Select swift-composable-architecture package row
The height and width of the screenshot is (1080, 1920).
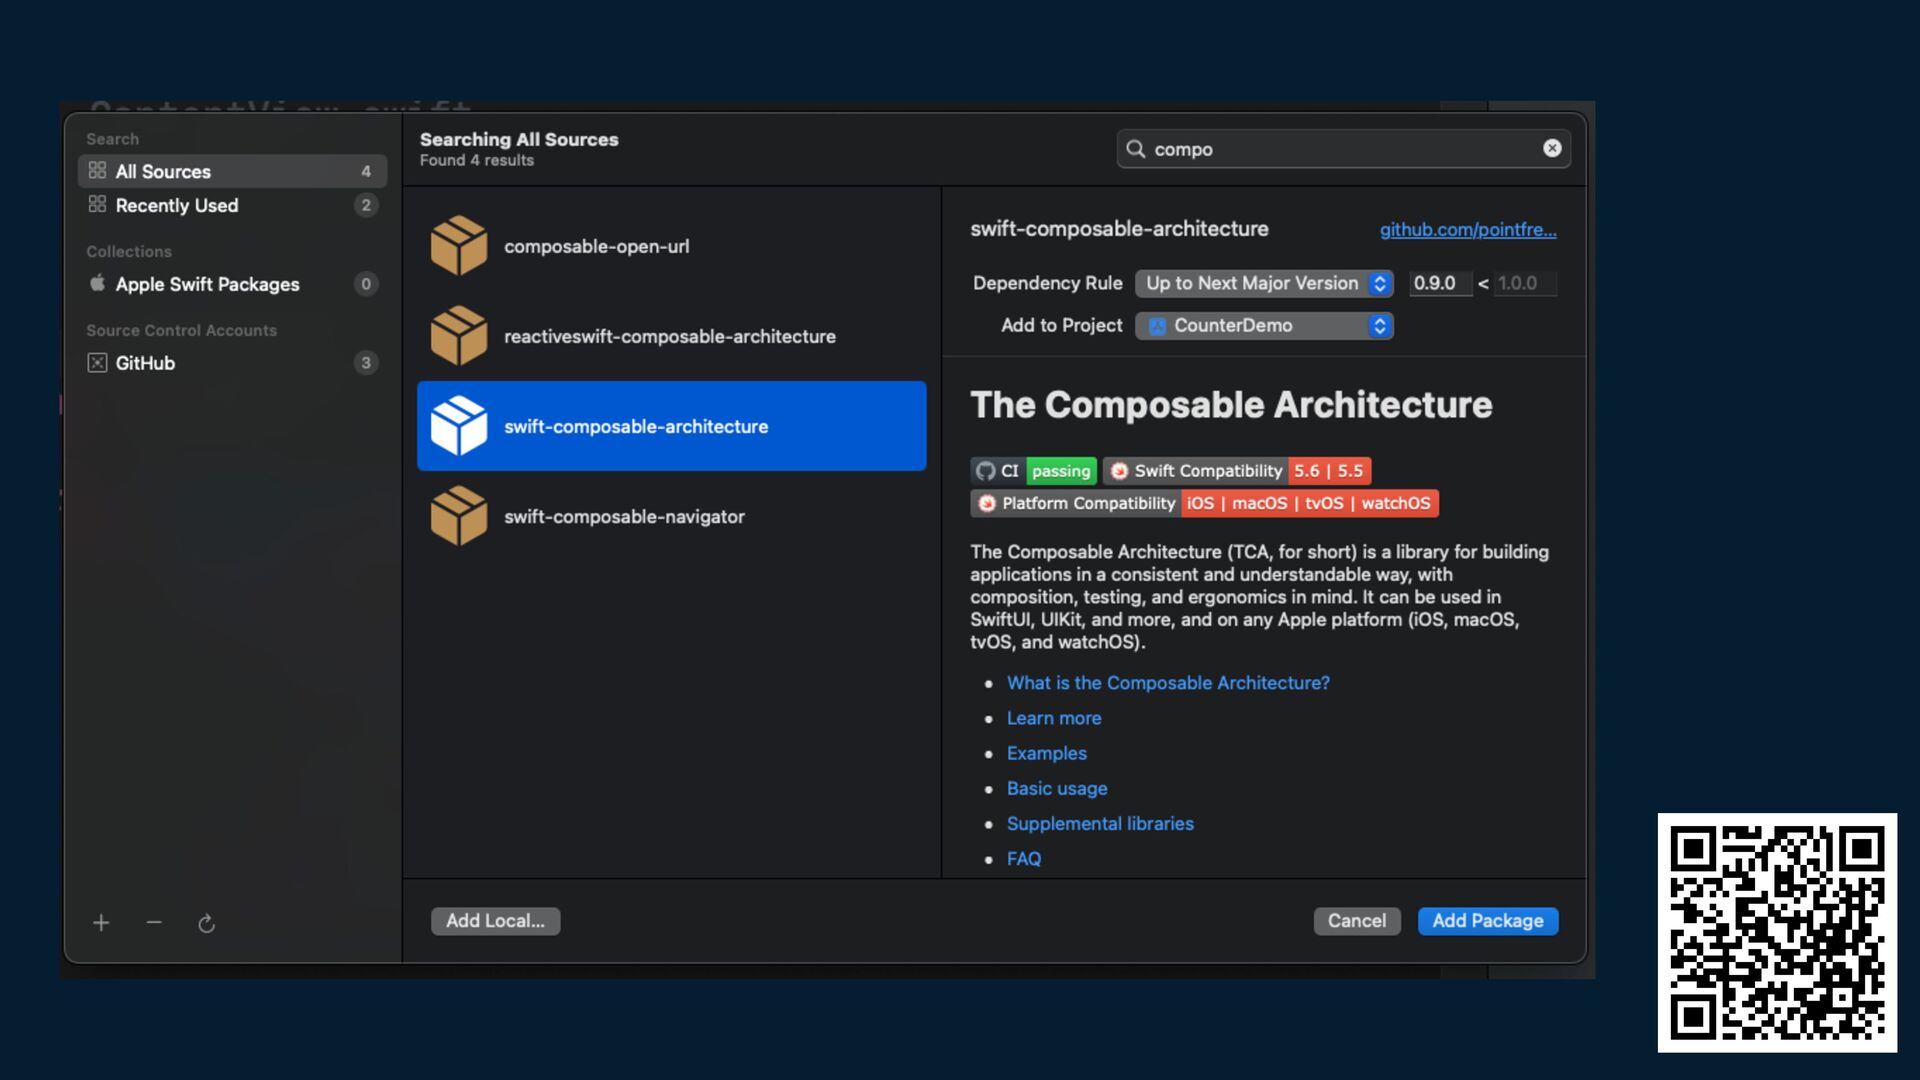click(672, 426)
